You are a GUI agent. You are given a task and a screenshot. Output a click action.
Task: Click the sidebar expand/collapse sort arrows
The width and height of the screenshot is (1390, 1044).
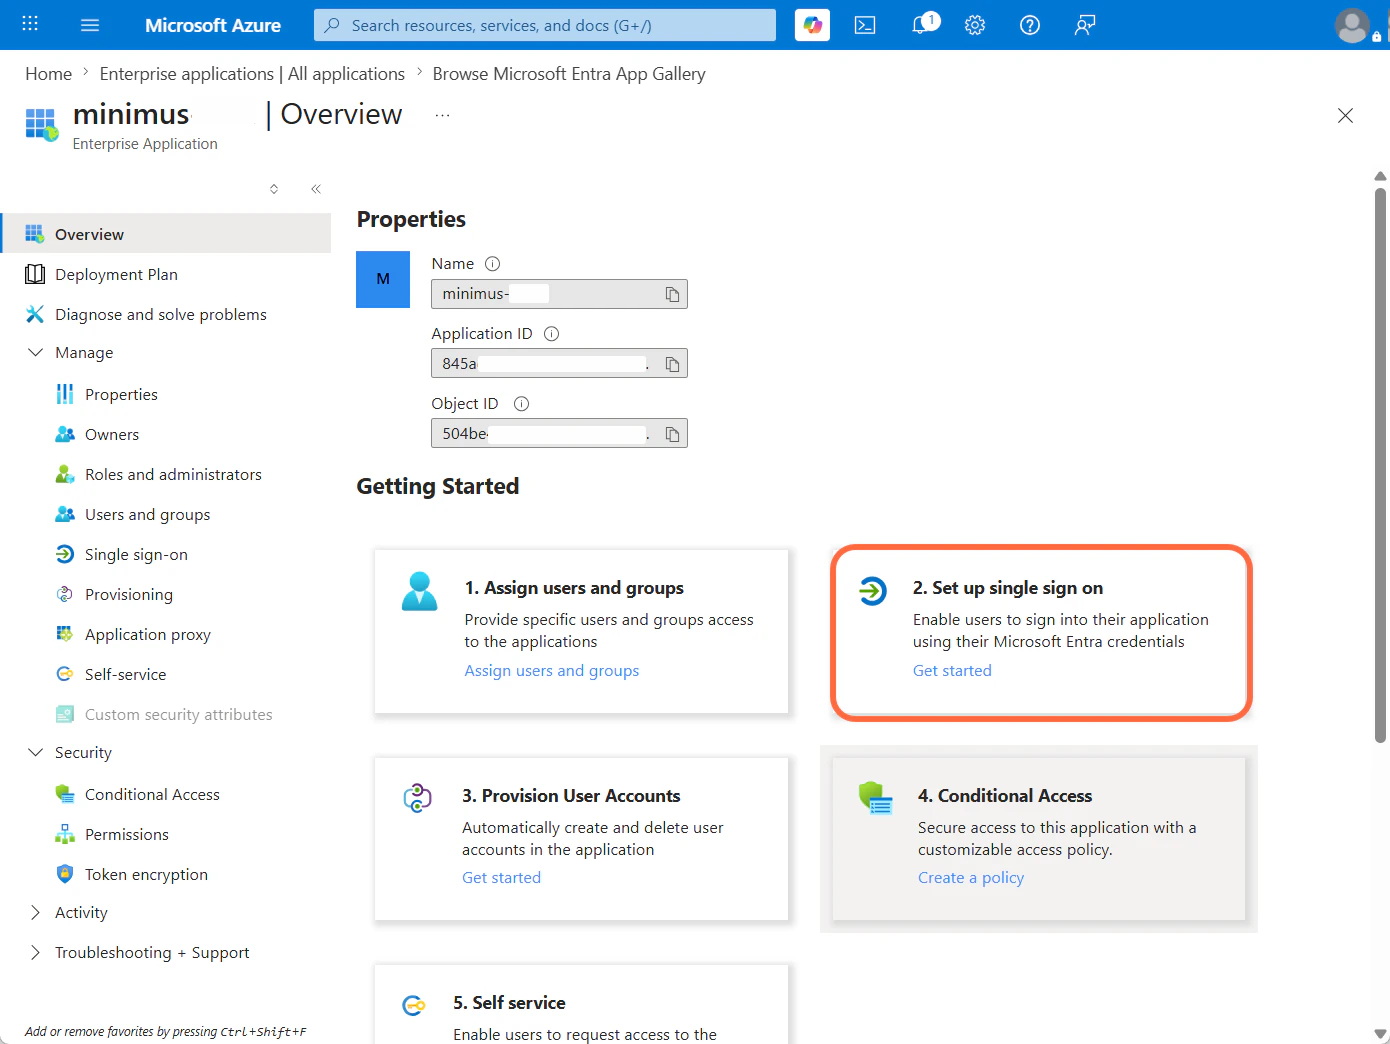coord(274,189)
